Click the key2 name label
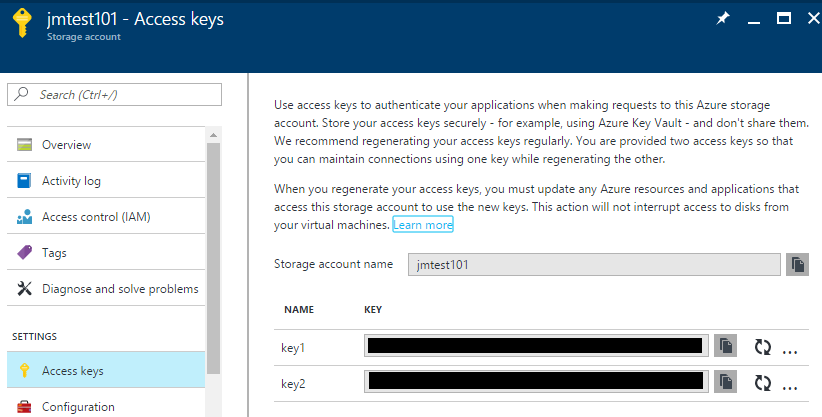 (293, 384)
